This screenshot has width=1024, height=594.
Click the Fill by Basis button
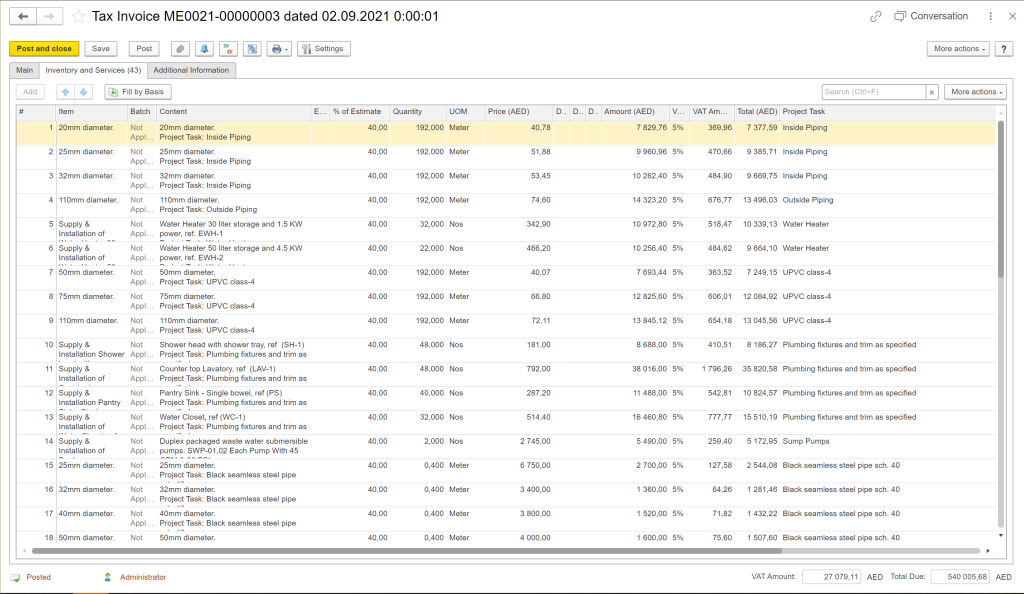(138, 92)
